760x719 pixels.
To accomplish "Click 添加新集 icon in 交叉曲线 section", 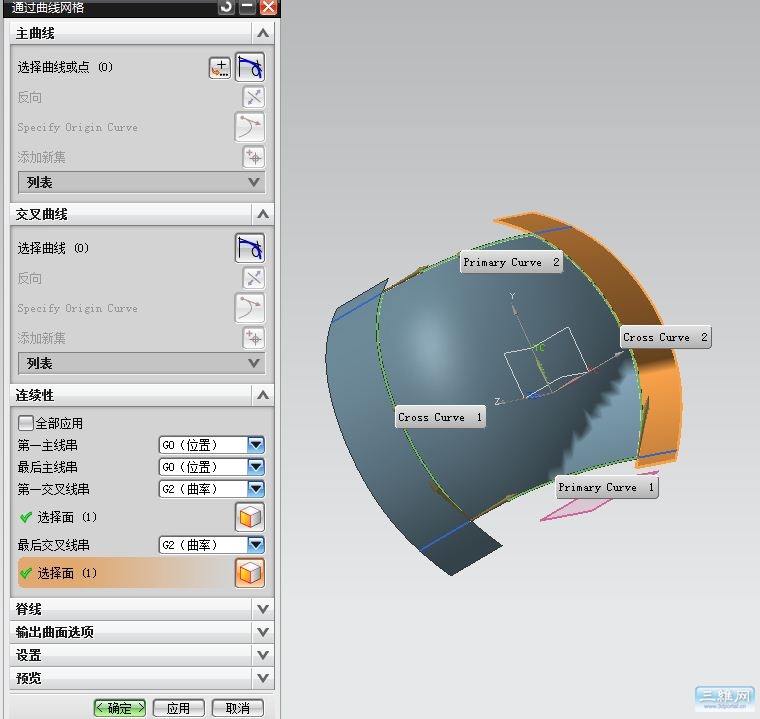I will [253, 338].
